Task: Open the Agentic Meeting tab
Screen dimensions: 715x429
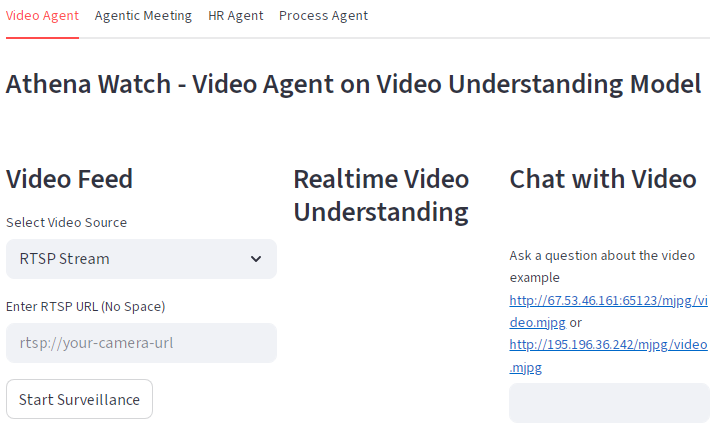Action: coord(143,16)
